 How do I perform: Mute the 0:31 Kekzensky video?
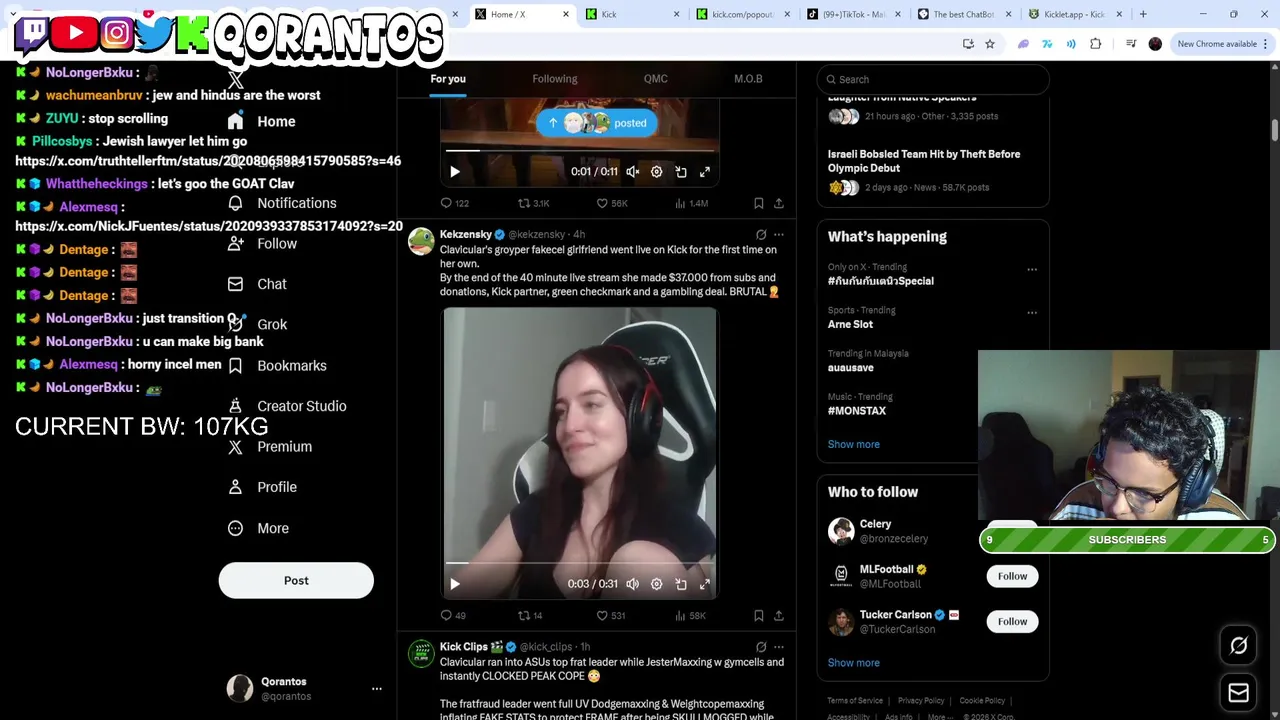(x=633, y=584)
